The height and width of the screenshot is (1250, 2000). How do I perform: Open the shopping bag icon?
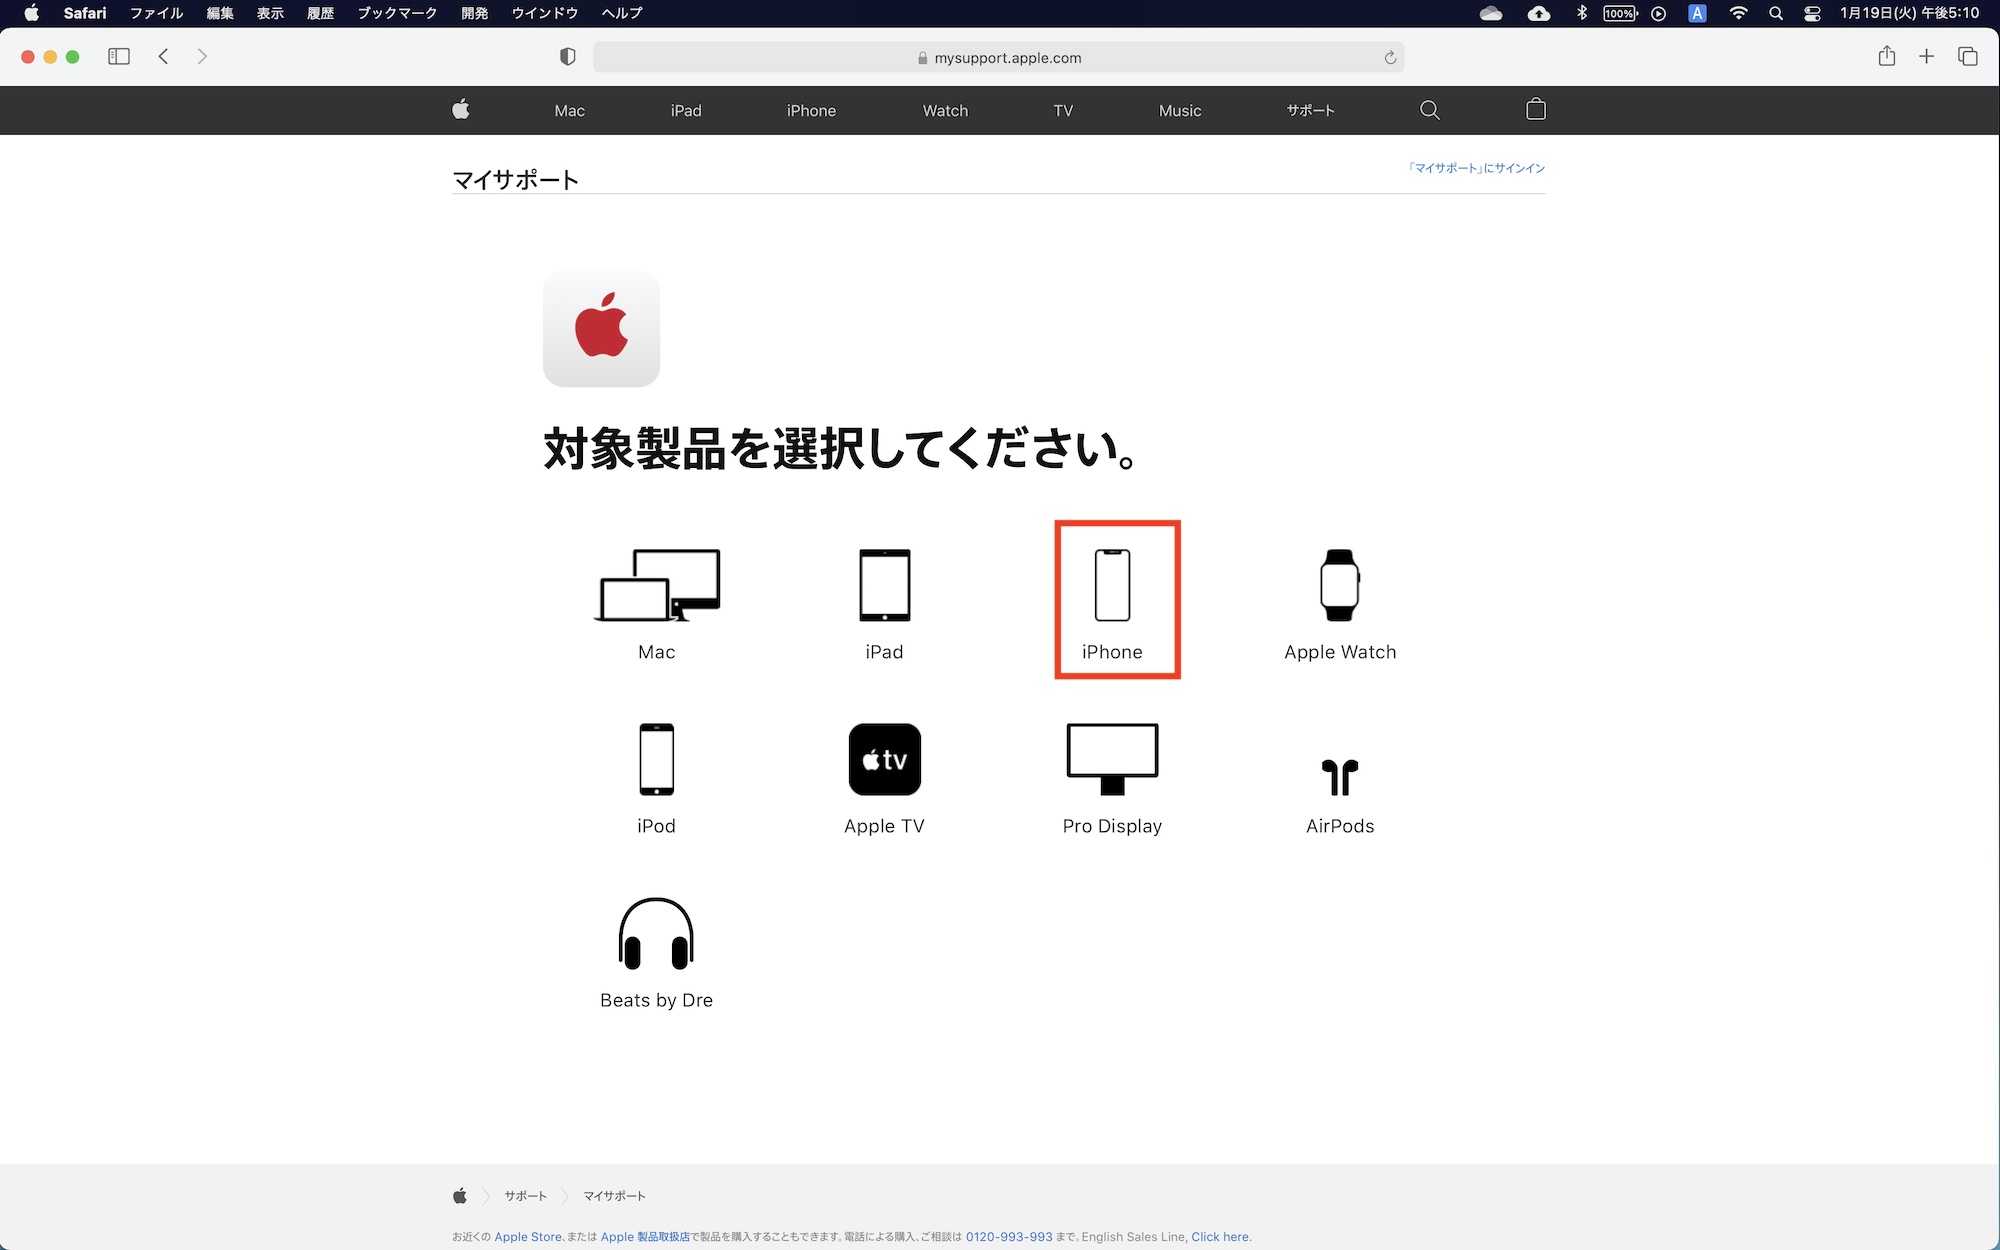[1535, 110]
